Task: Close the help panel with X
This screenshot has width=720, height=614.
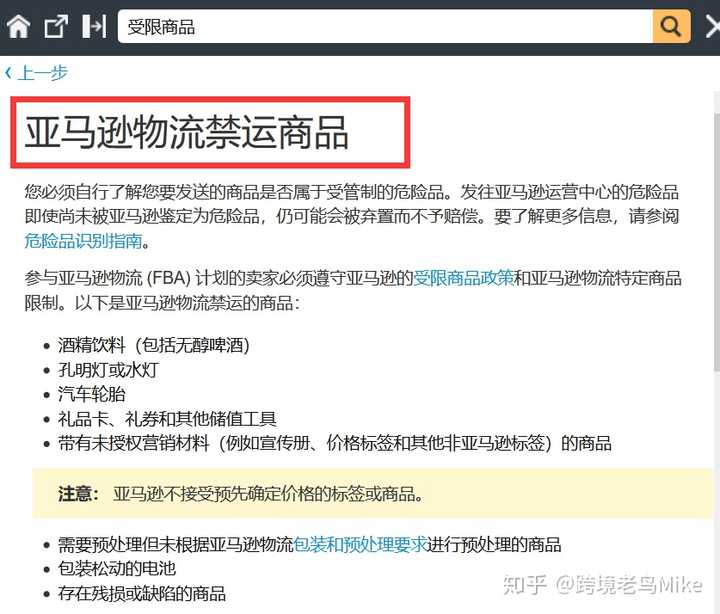Action: click(x=713, y=27)
